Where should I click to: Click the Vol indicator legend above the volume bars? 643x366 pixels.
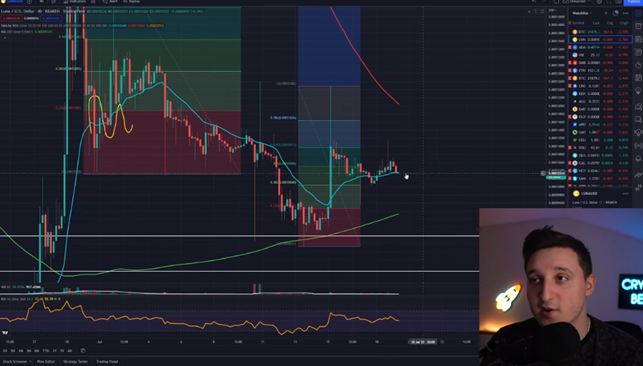pos(21,287)
